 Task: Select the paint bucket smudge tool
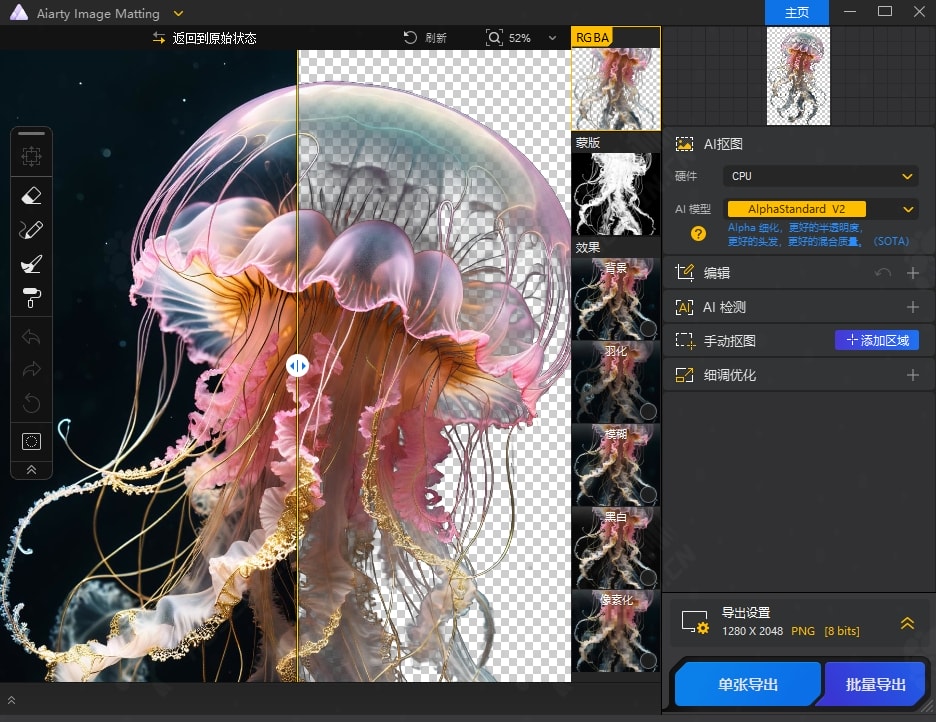point(31,264)
